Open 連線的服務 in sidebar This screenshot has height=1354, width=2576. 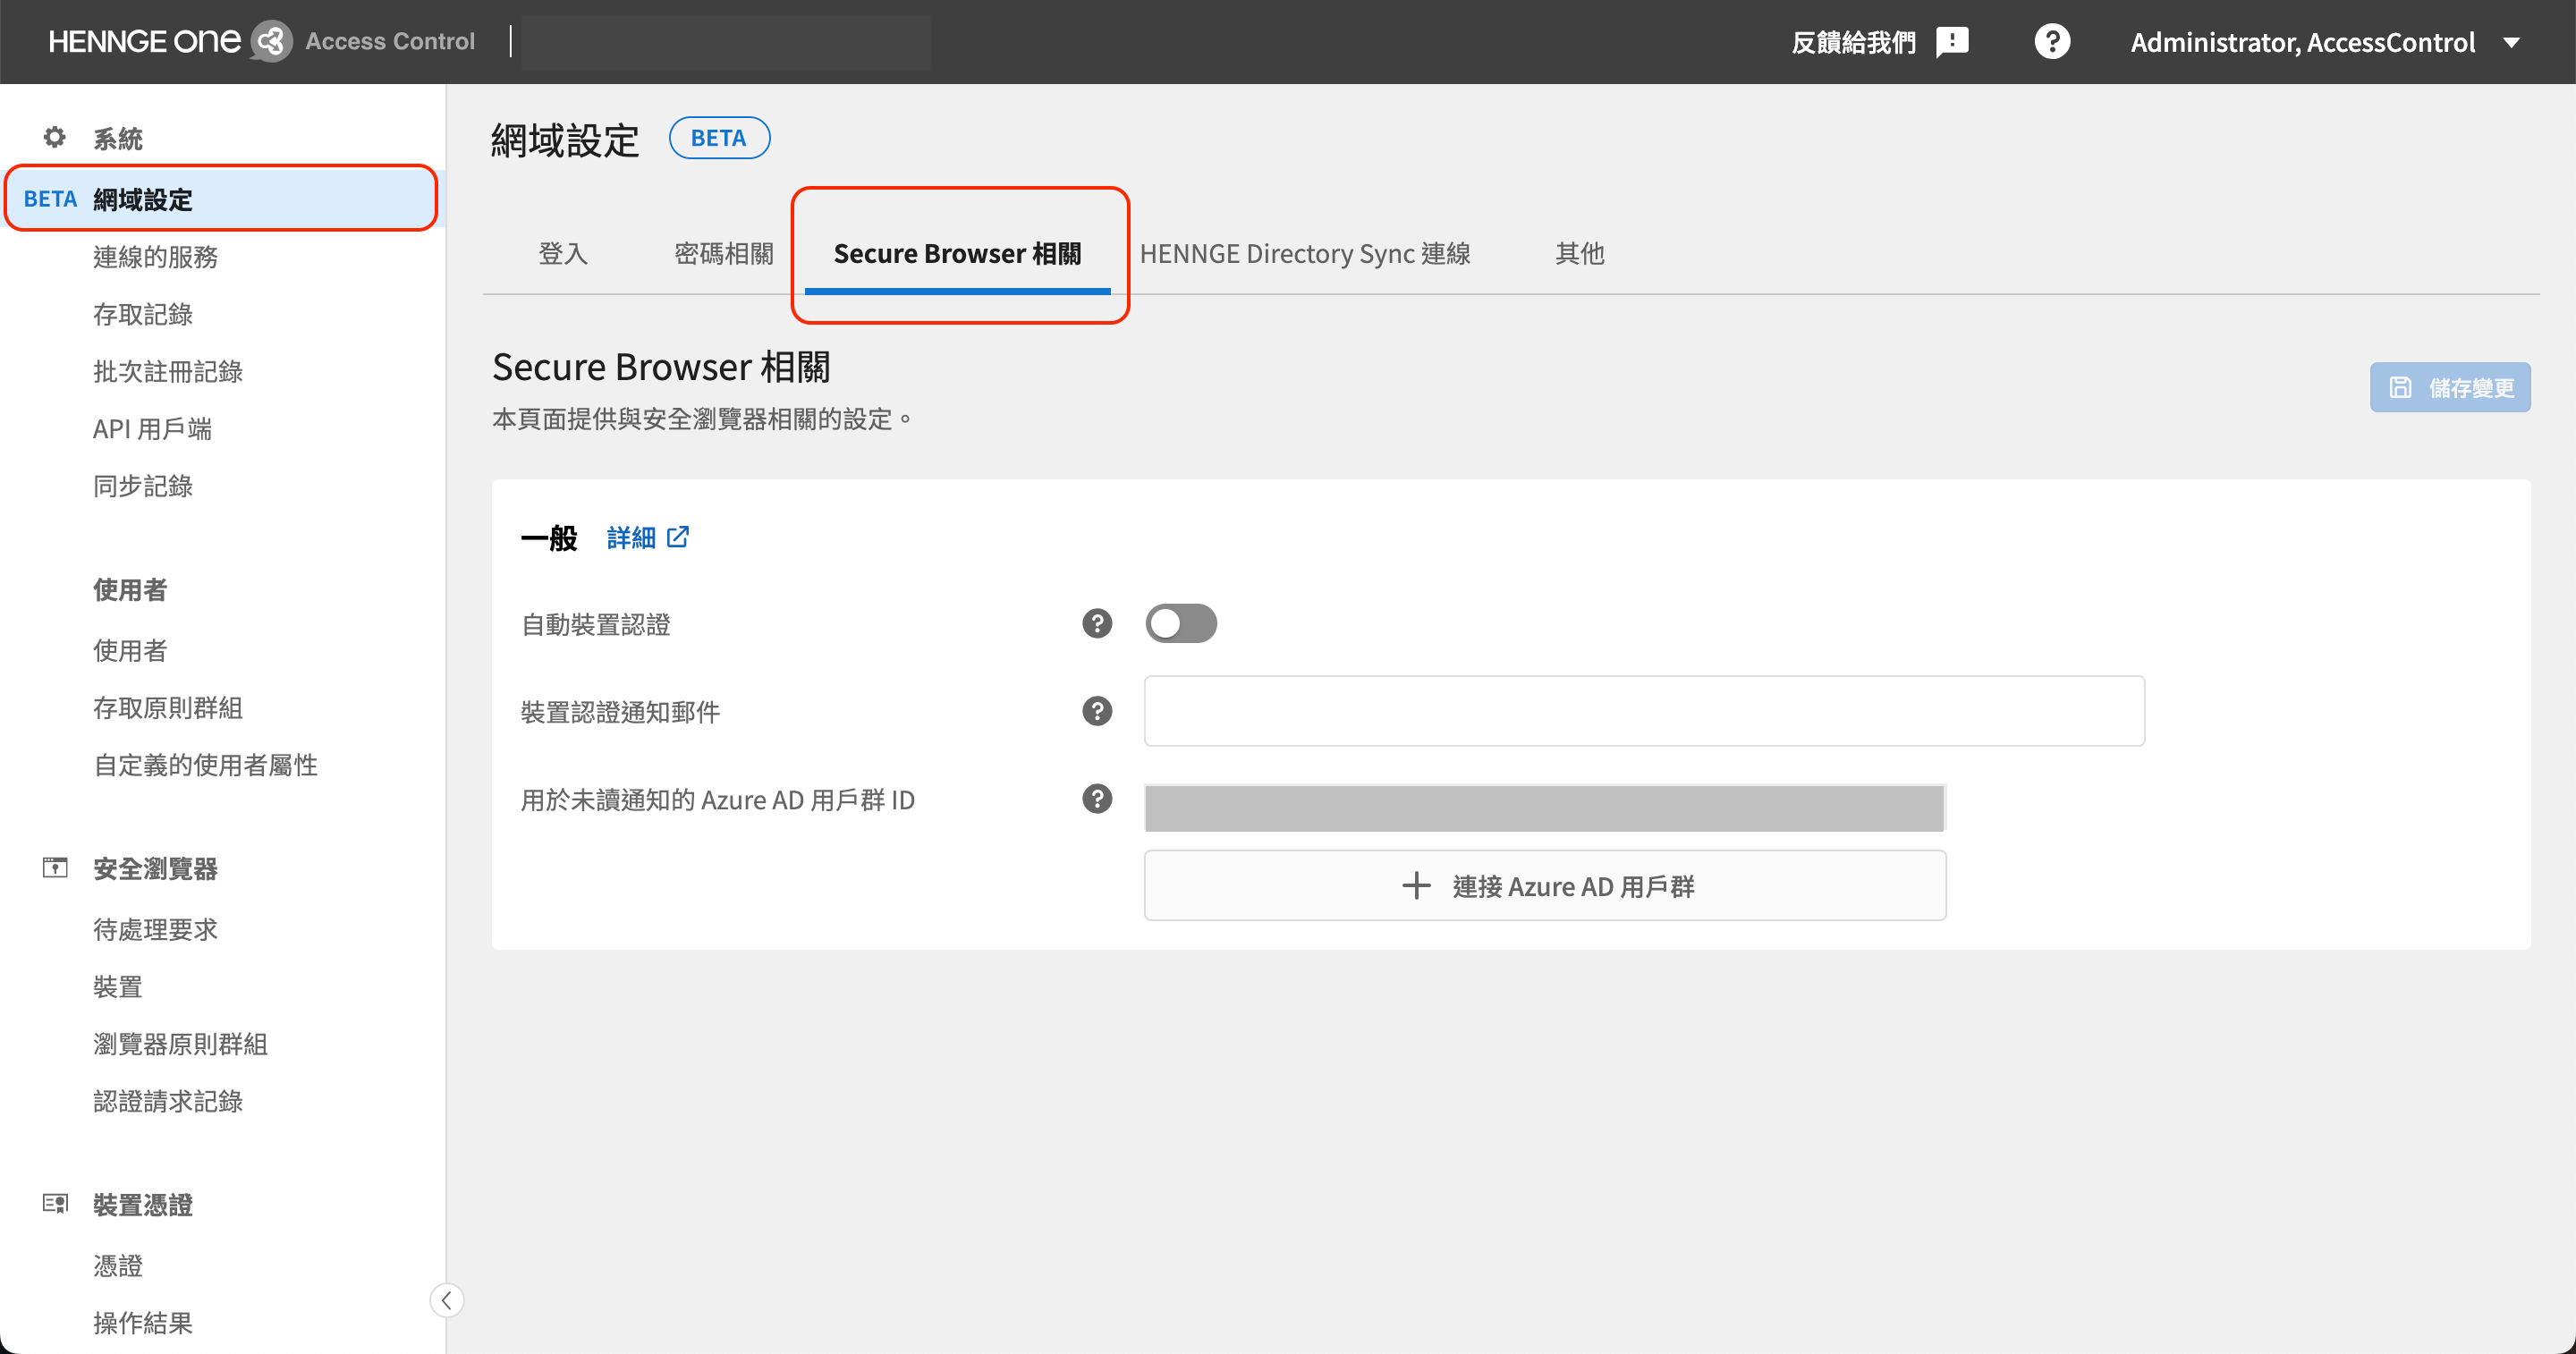pos(156,257)
